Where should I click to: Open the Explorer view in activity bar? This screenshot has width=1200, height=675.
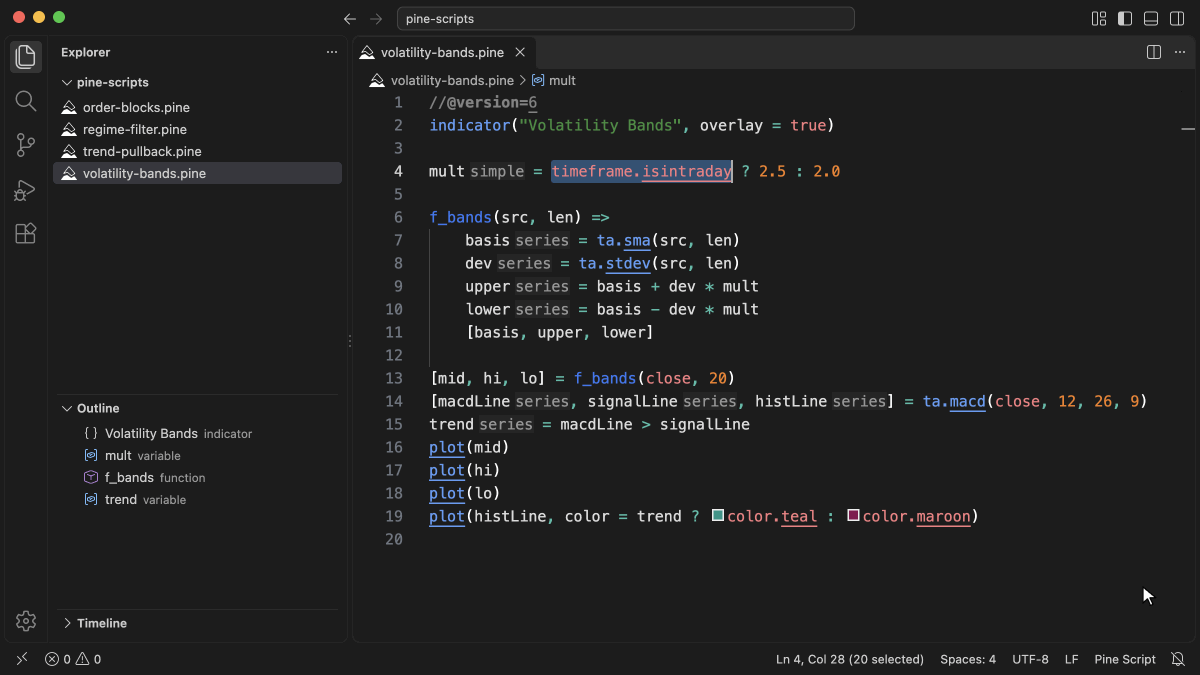click(x=26, y=57)
